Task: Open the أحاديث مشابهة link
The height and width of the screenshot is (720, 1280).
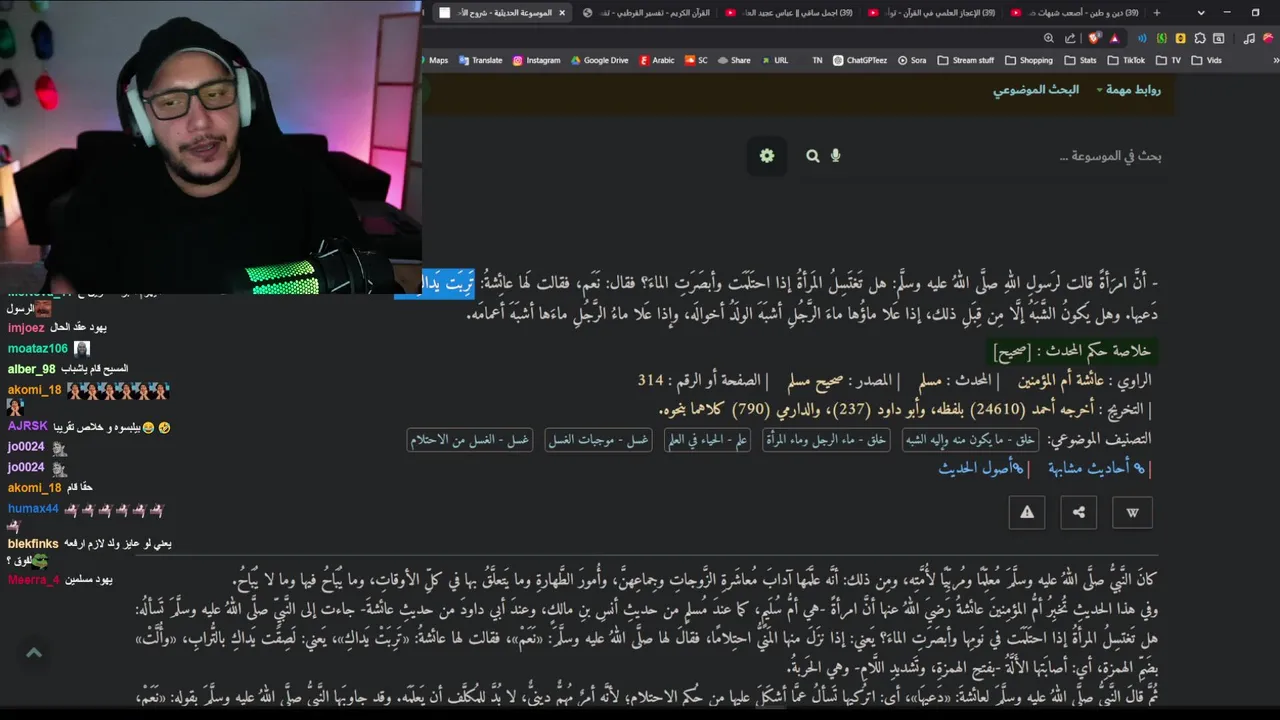Action: tap(1096, 468)
